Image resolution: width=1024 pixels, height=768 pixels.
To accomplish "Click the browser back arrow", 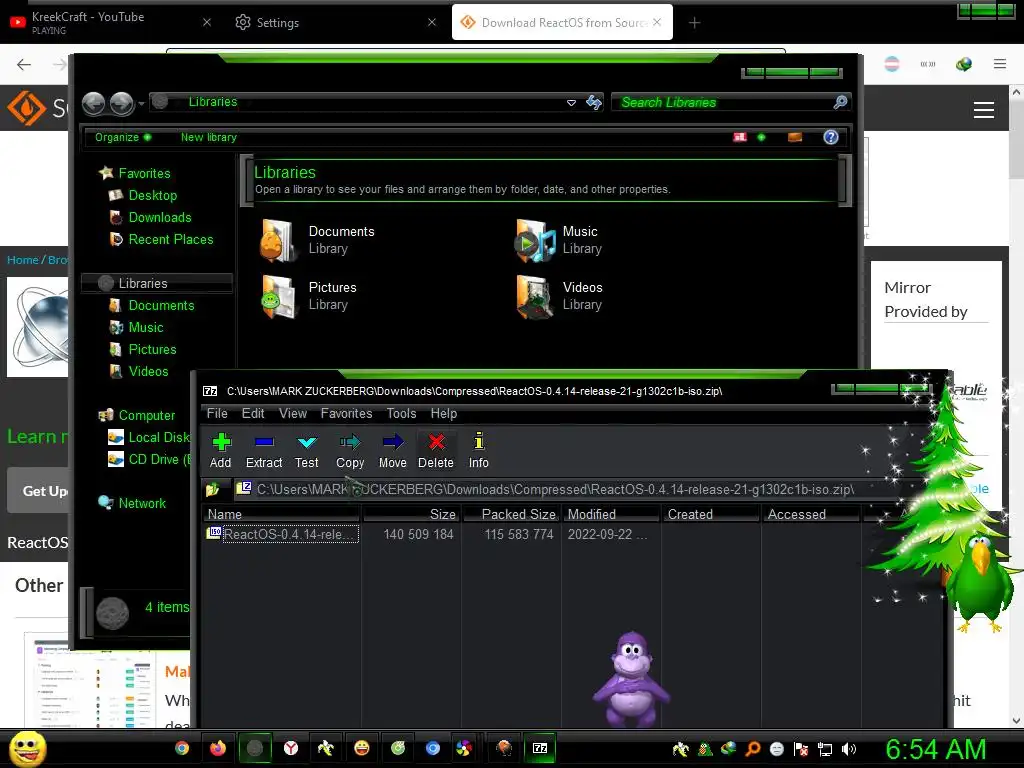I will [24, 64].
